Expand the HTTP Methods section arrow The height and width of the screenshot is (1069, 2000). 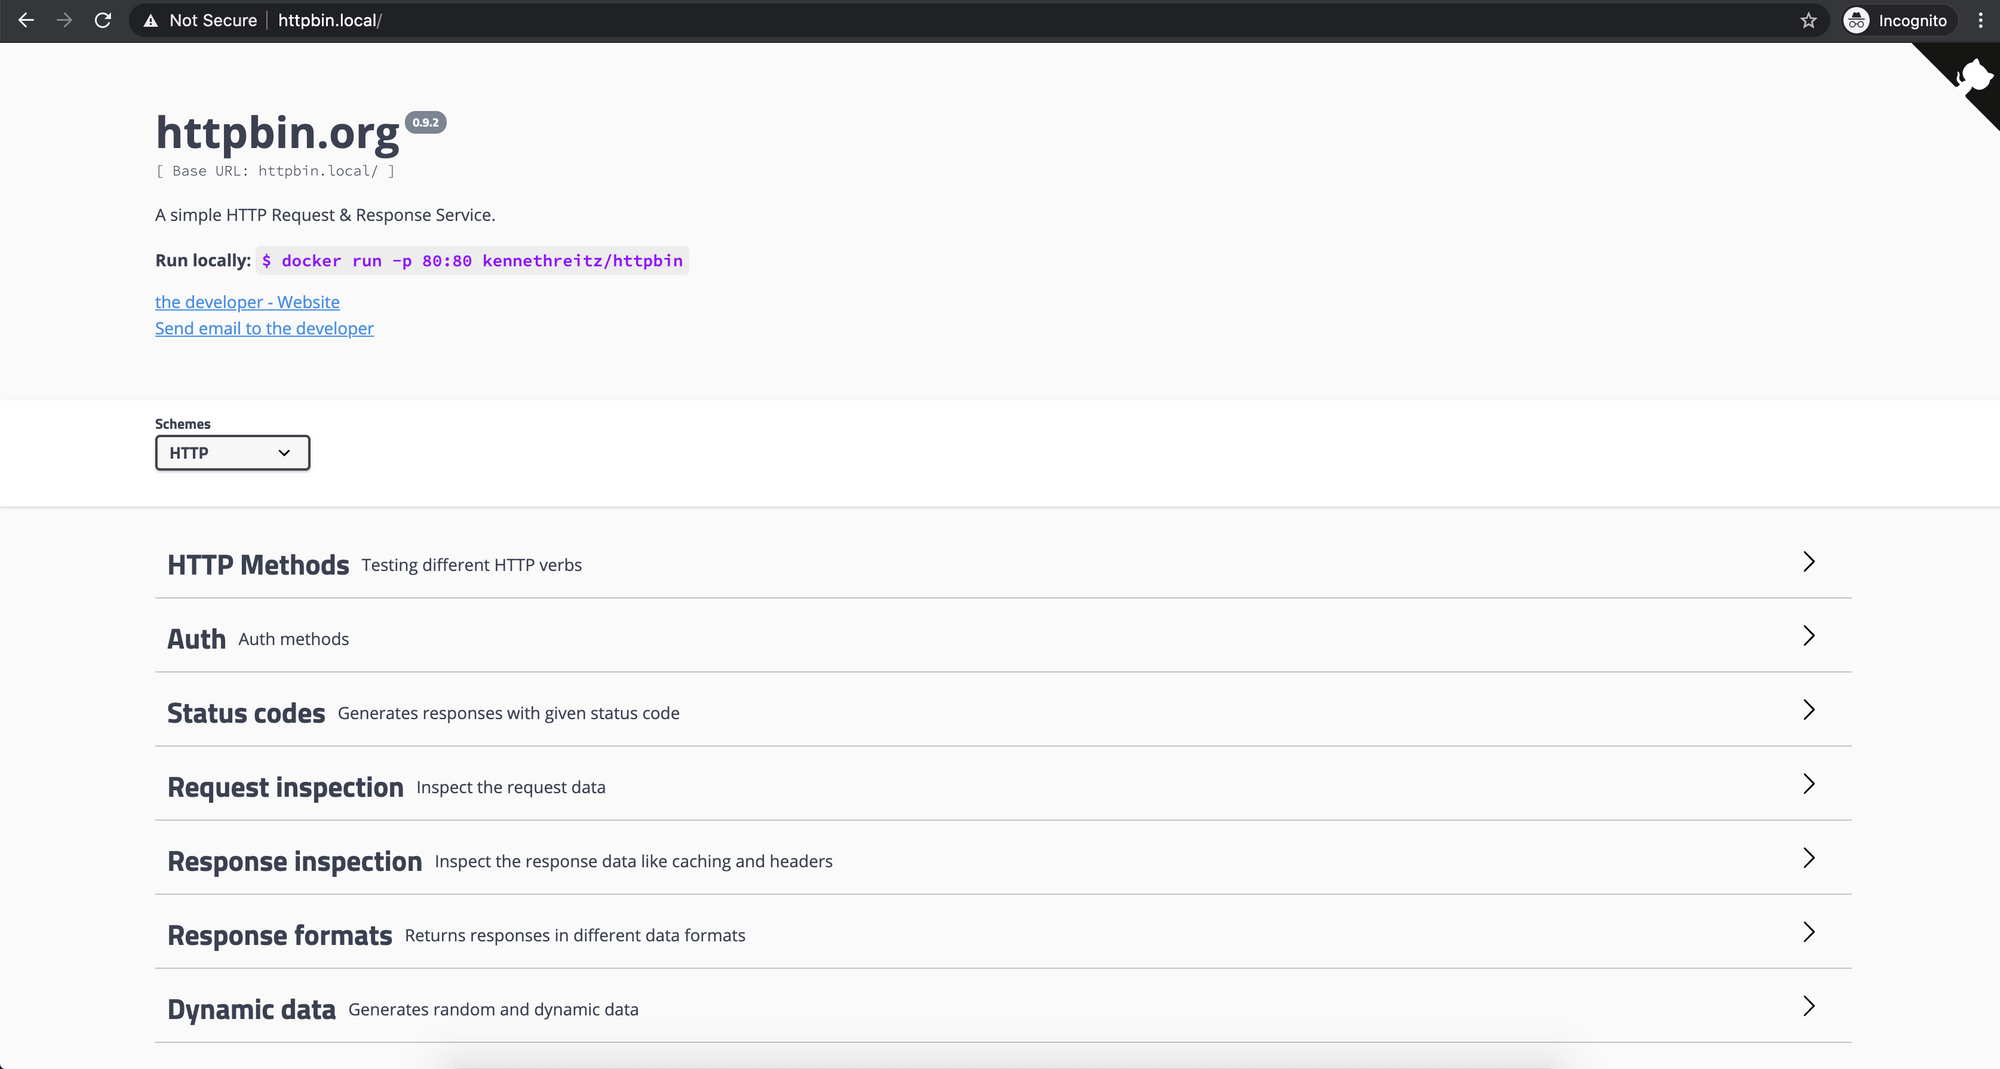point(1808,562)
